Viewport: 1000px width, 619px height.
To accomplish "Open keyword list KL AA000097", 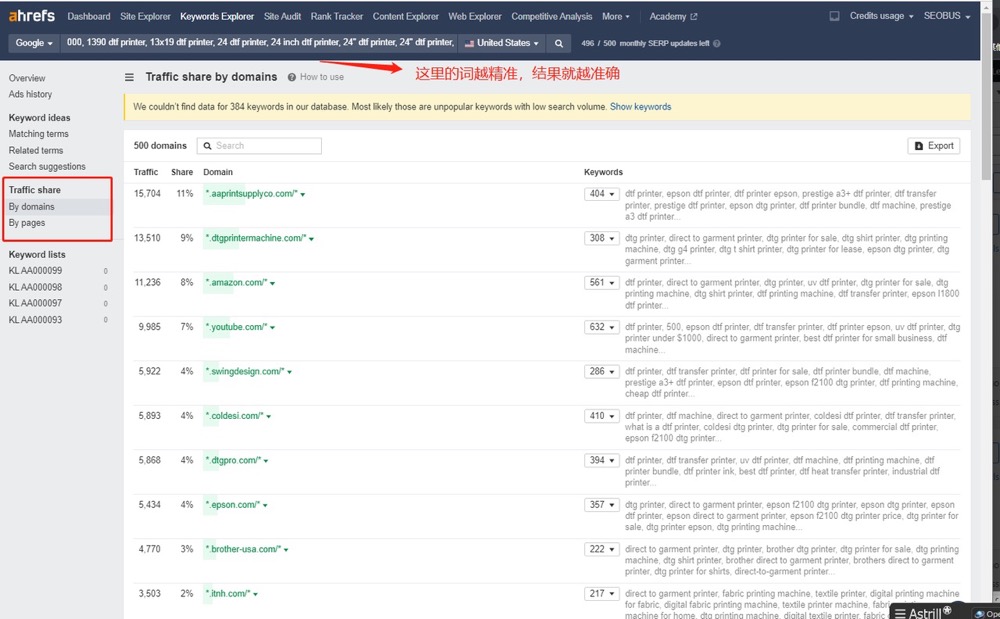I will 35,303.
